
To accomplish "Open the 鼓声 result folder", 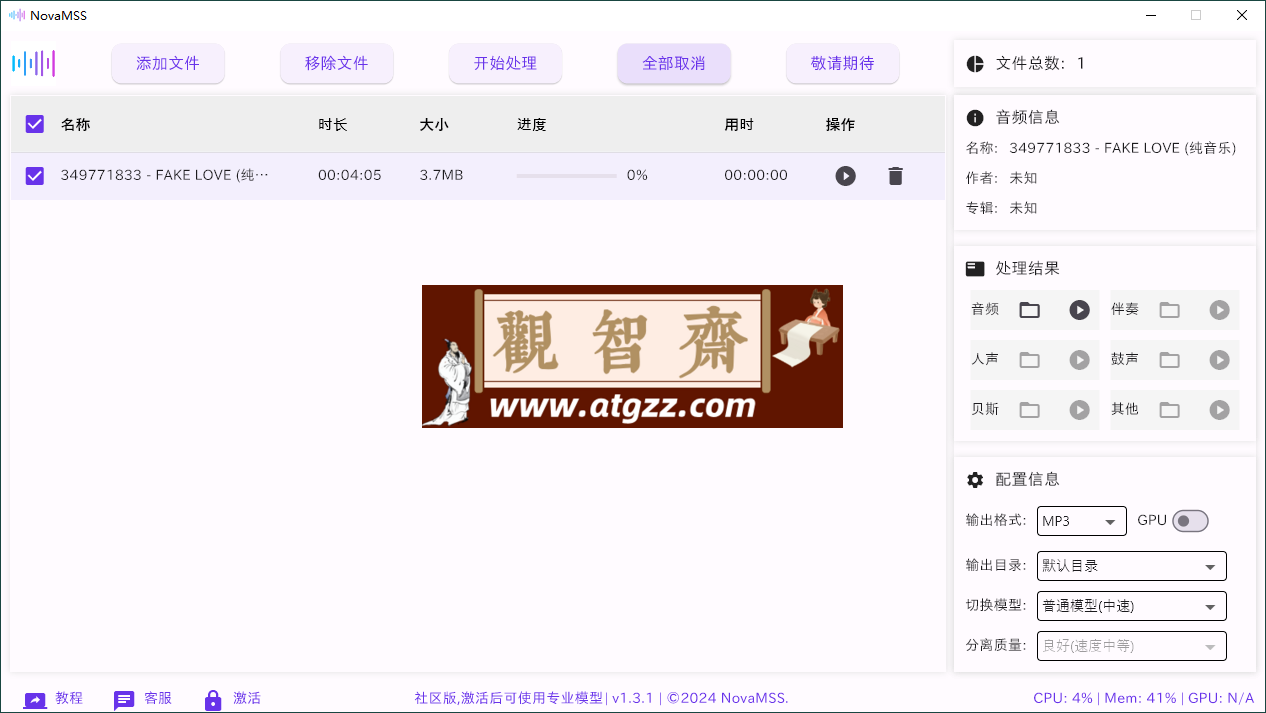I will tap(1169, 360).
